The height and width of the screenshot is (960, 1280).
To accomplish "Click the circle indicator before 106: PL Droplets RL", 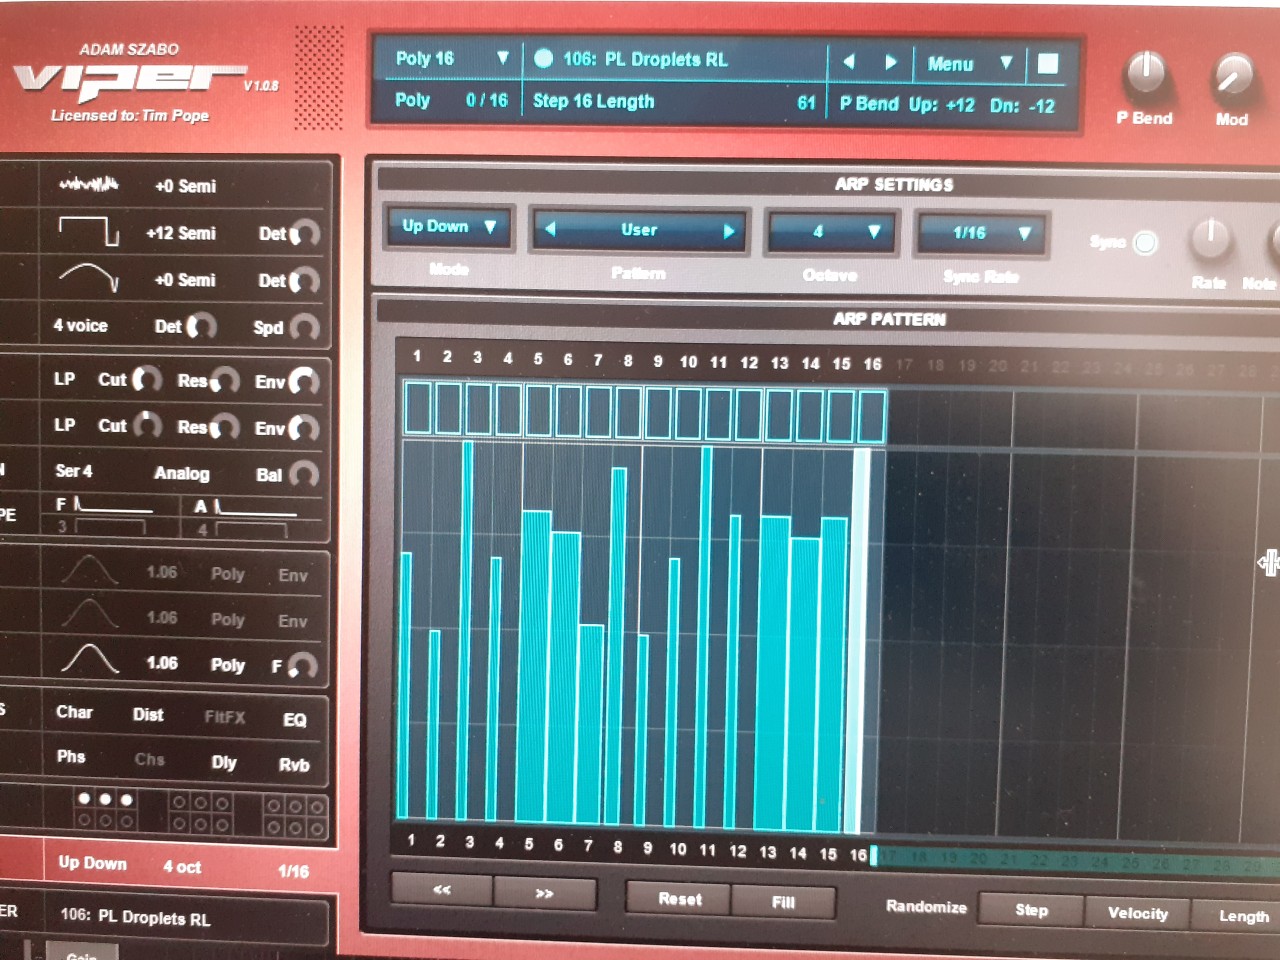I will coord(543,58).
